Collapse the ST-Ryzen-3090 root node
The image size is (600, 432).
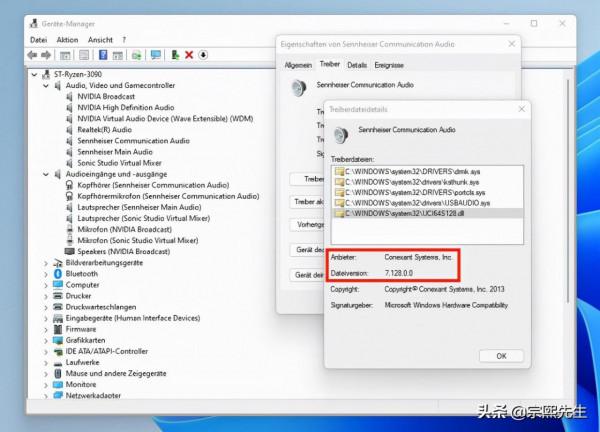point(34,74)
